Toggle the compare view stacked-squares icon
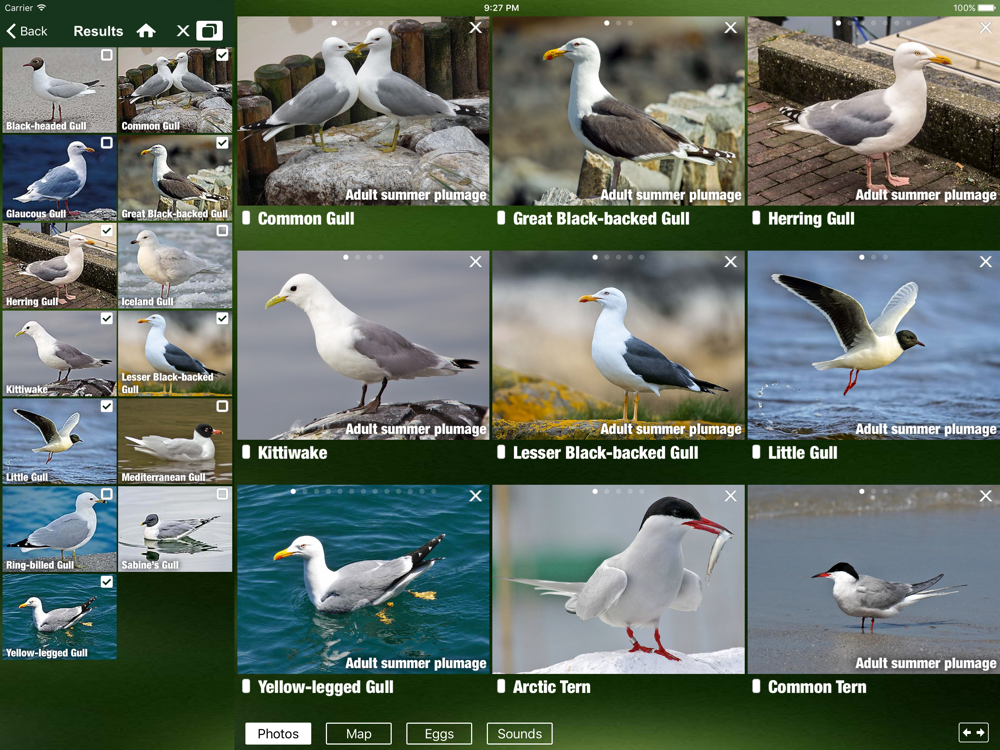 click(x=209, y=31)
